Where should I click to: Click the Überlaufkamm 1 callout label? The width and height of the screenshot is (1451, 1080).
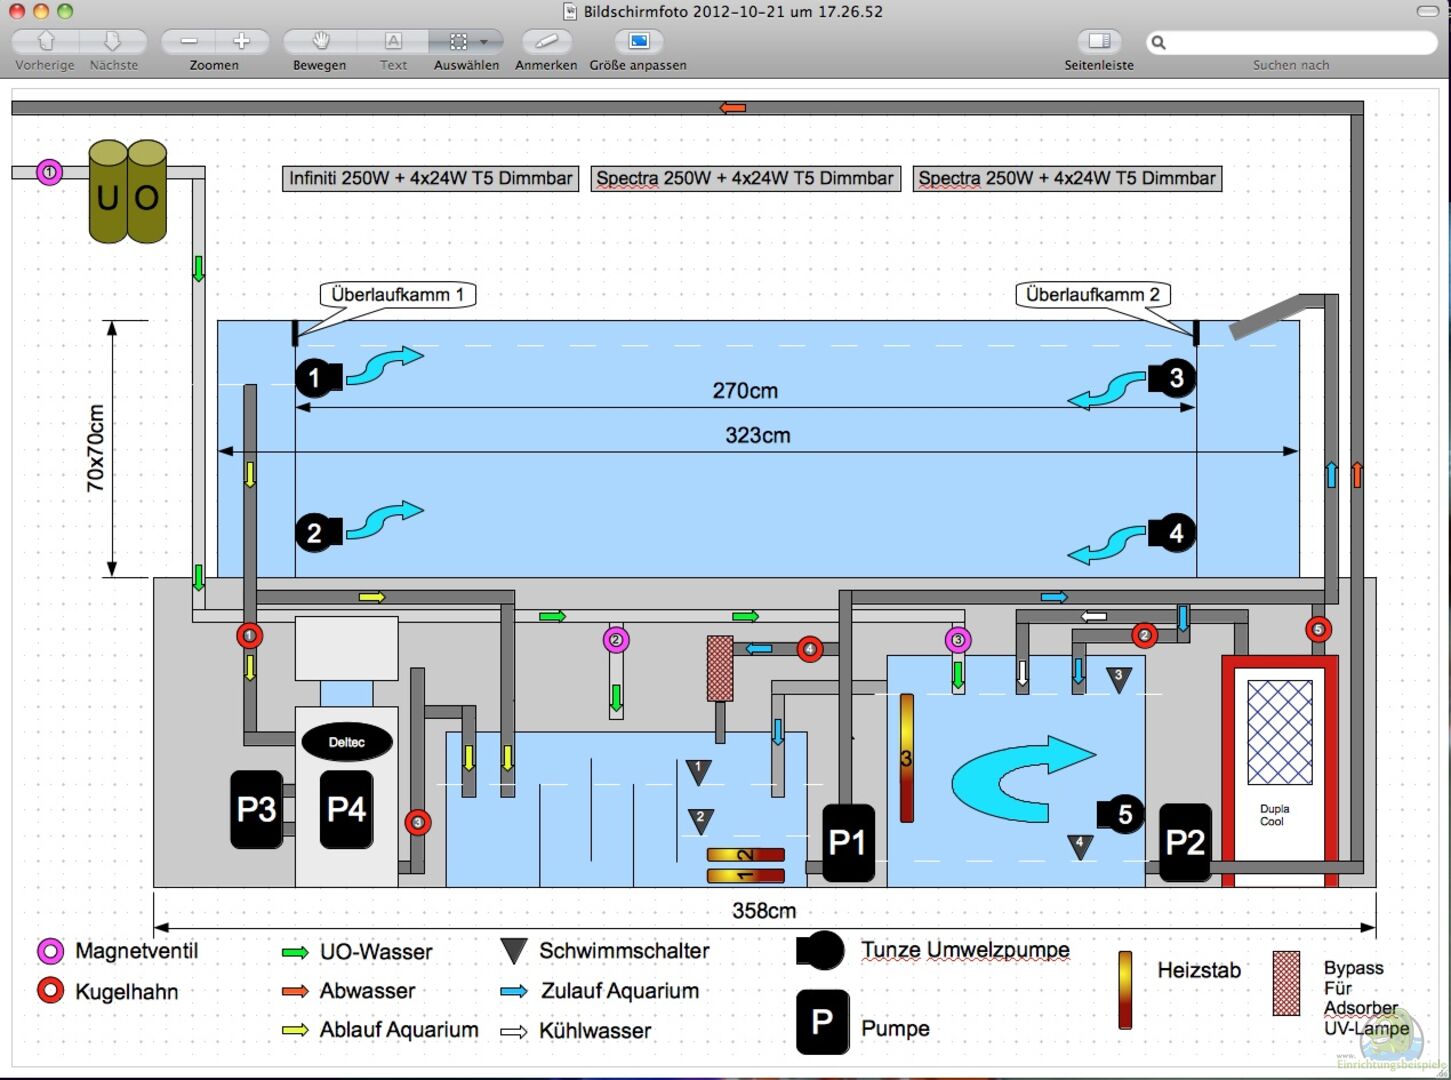pos(397,295)
